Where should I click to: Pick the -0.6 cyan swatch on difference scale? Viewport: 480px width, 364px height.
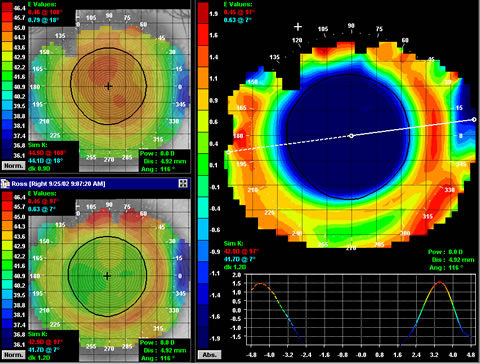pos(203,230)
